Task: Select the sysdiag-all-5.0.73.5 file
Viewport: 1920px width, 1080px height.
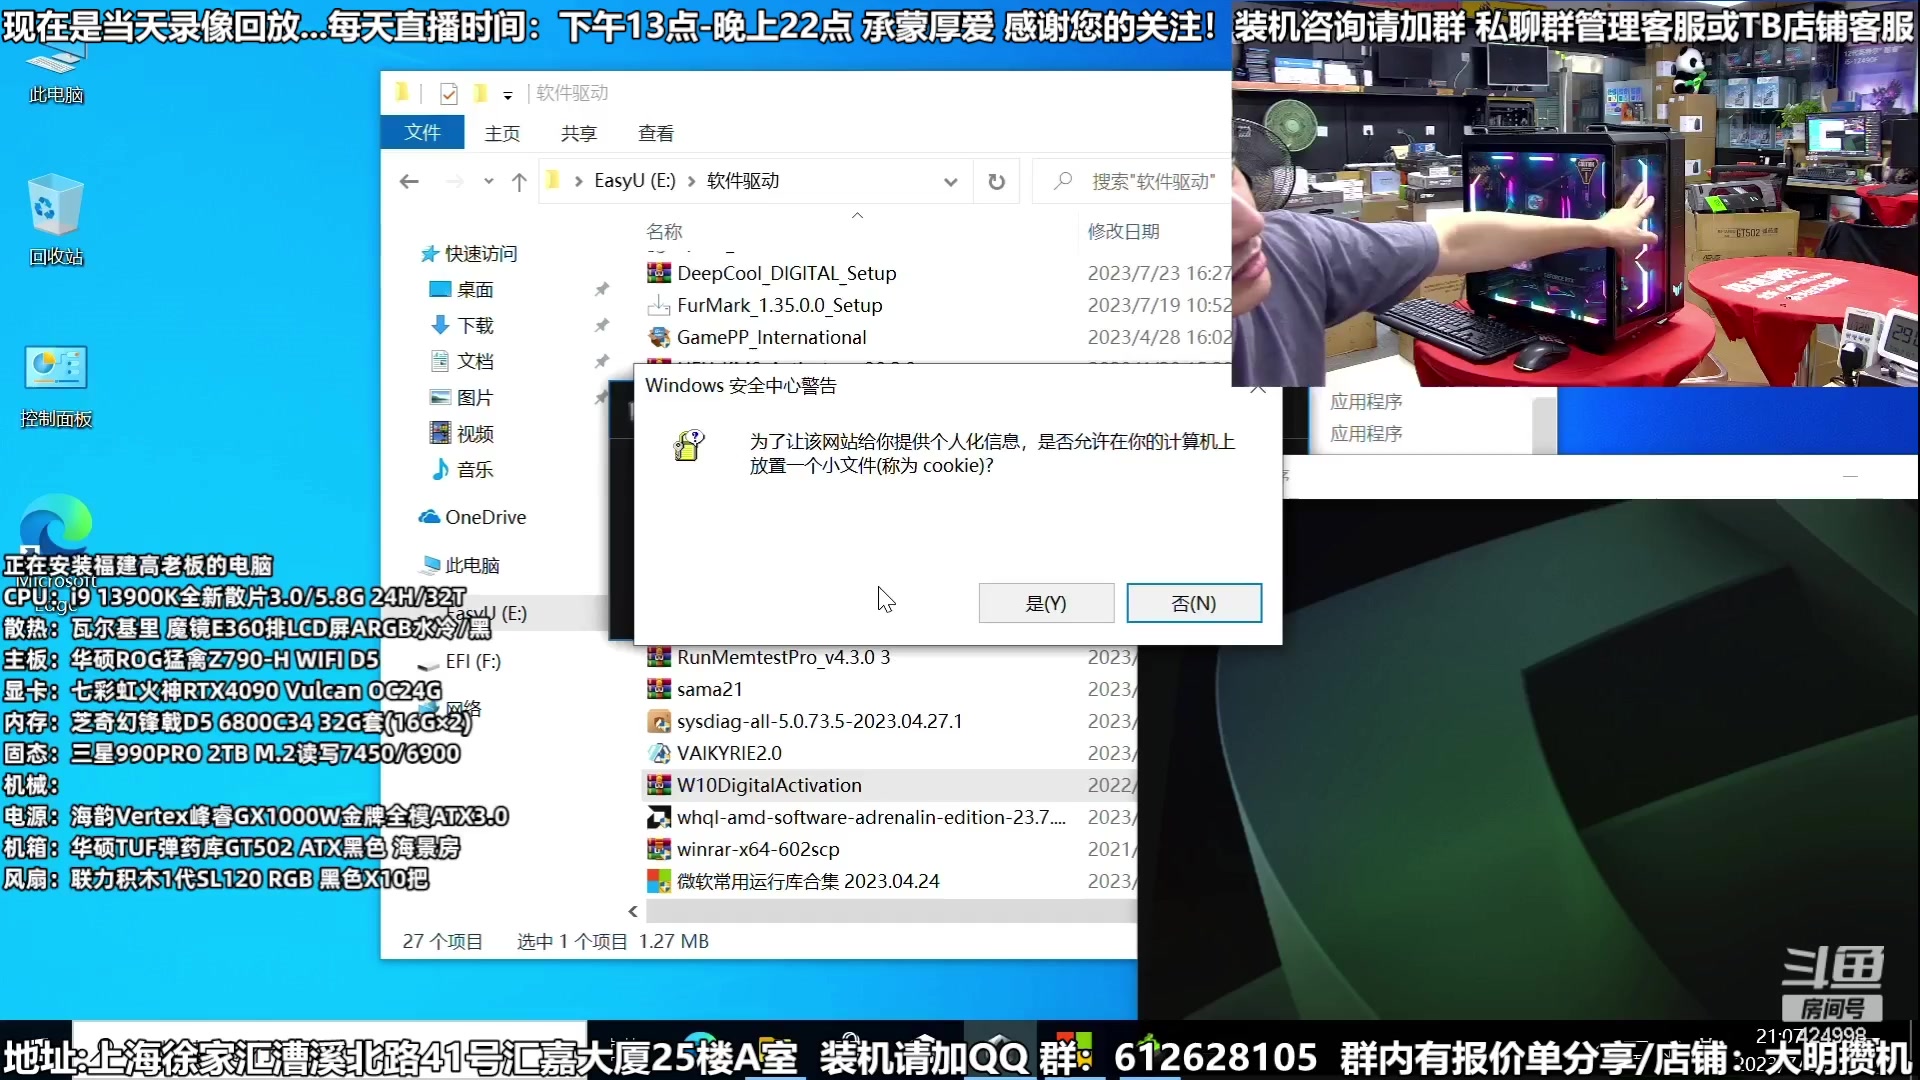Action: [x=818, y=721]
